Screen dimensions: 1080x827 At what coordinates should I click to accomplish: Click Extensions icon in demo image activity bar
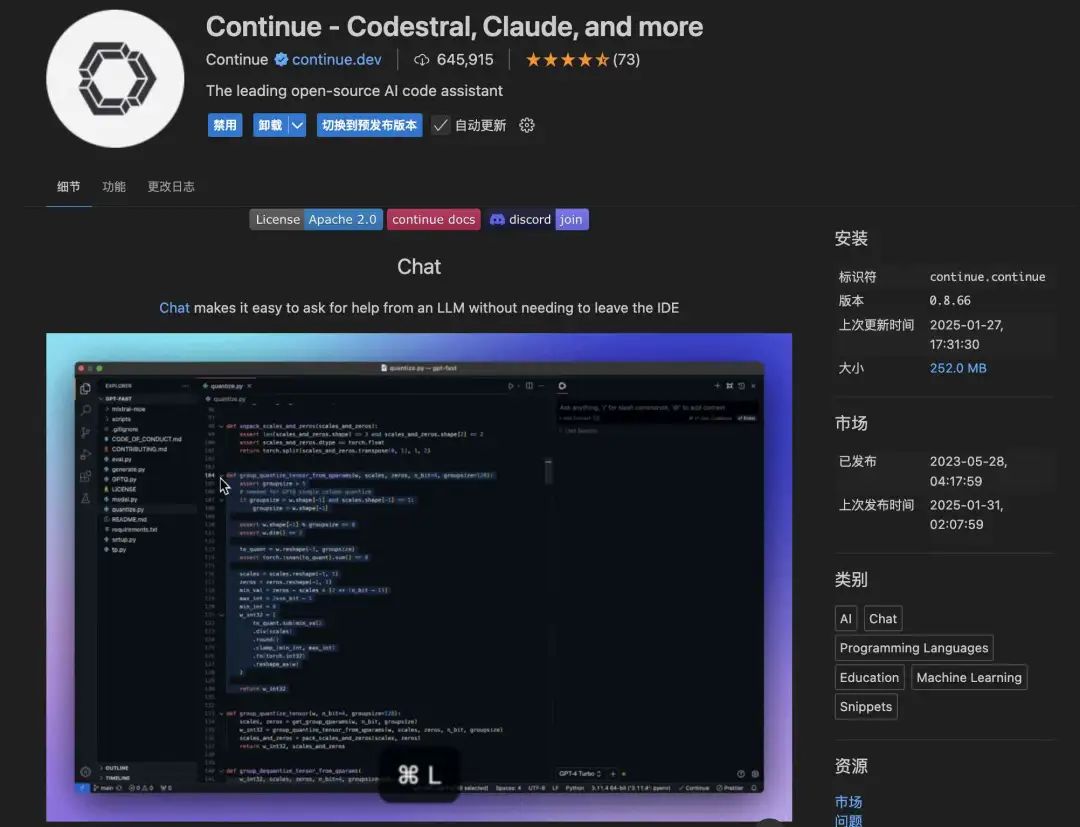[x=85, y=476]
